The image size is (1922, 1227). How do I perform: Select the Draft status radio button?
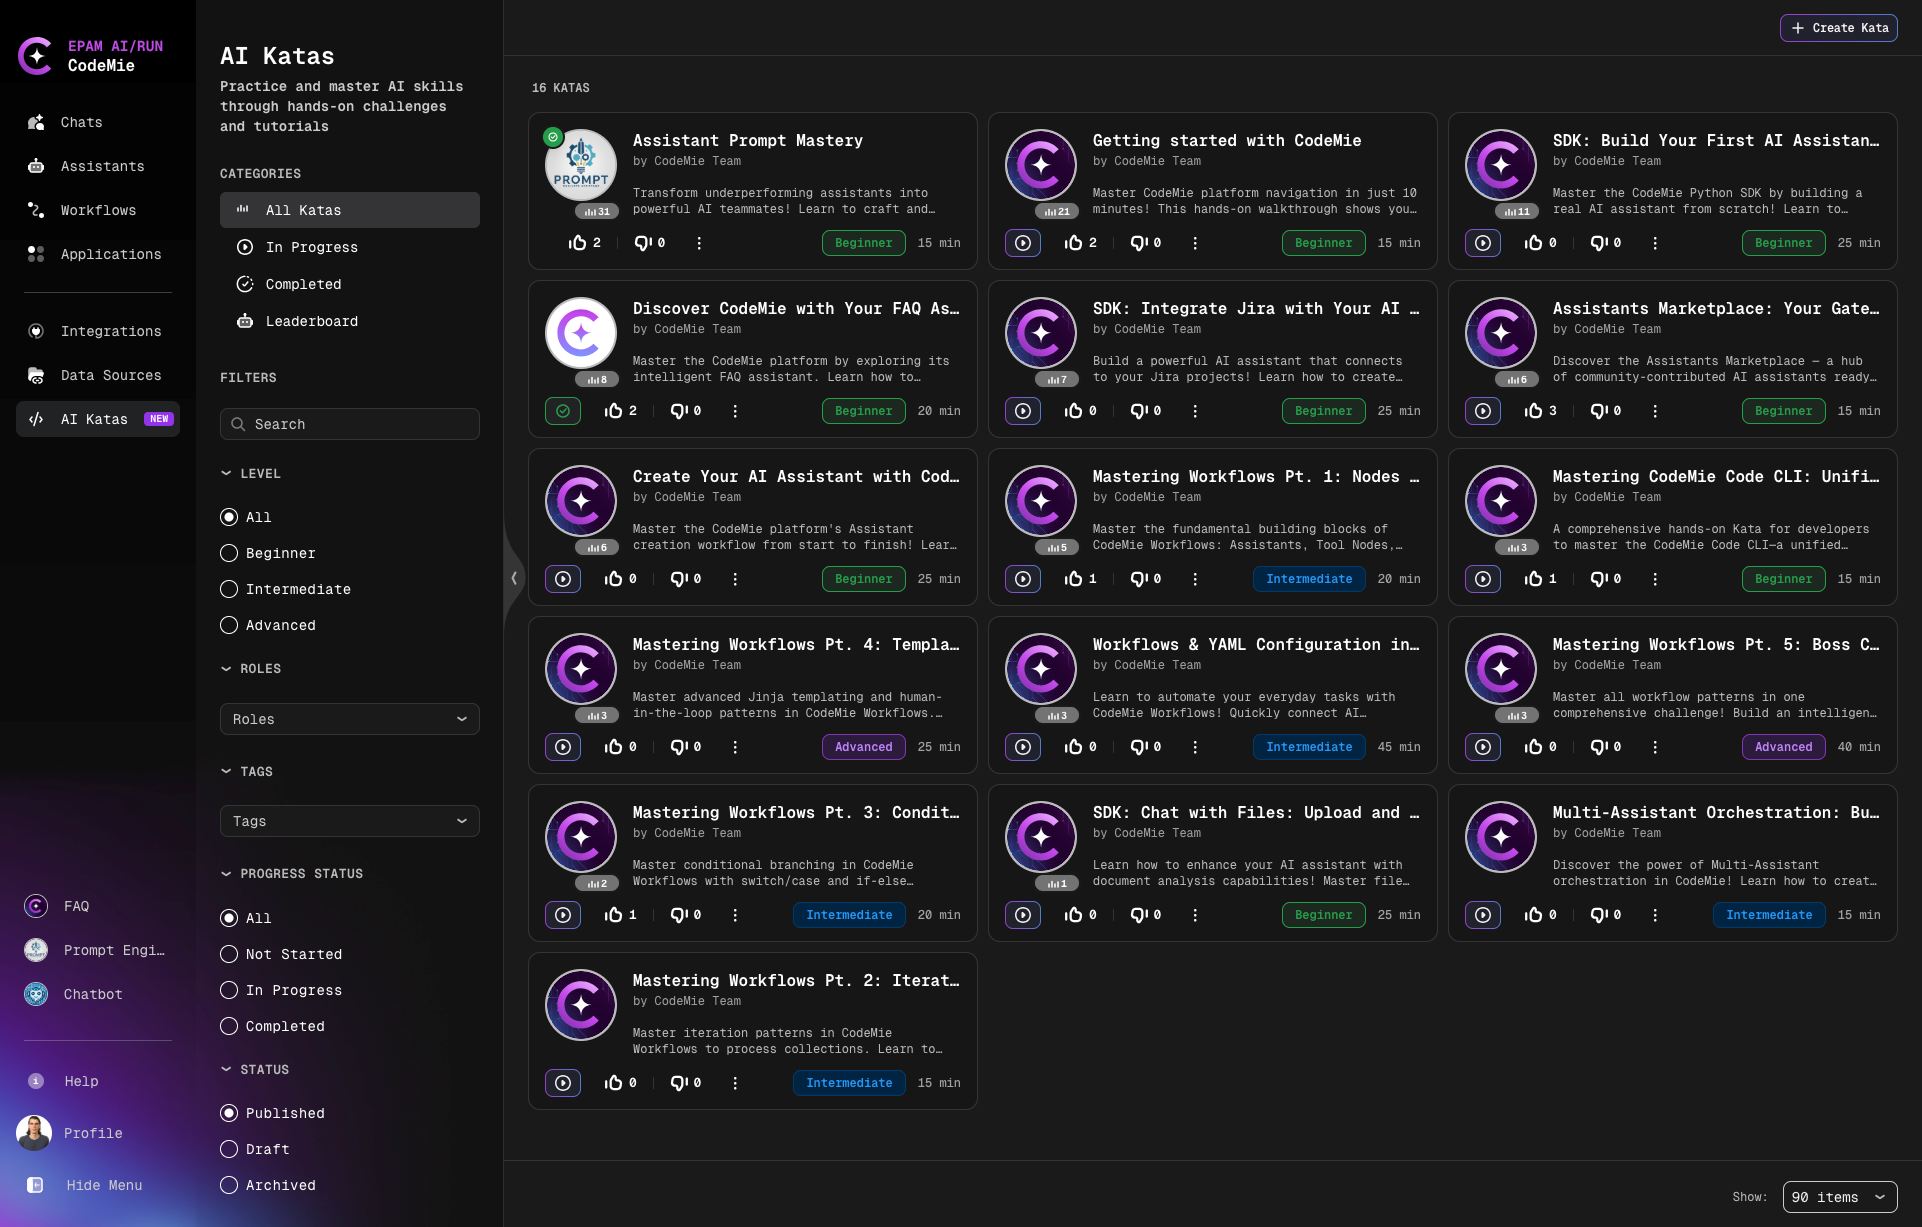pos(229,1149)
